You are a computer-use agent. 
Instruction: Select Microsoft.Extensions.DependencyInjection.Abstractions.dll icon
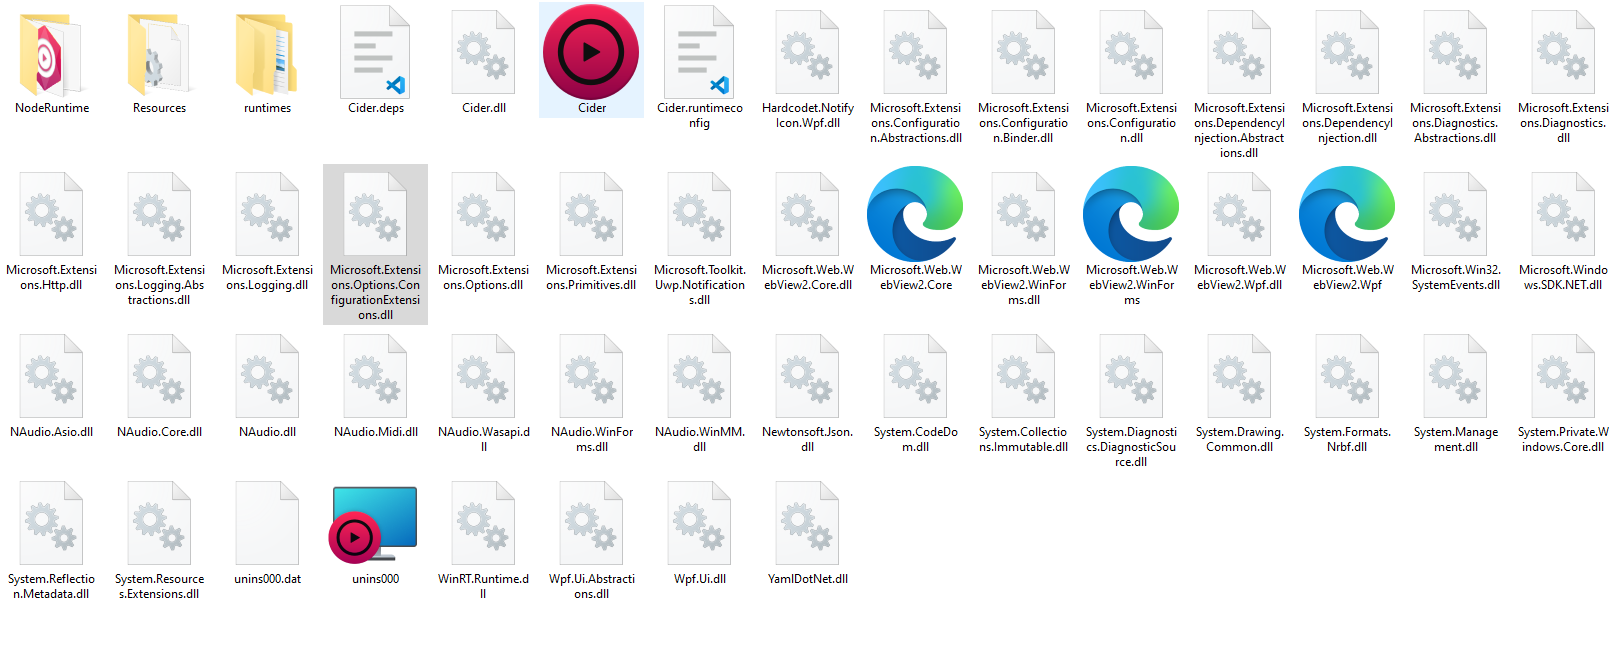[x=1239, y=52]
